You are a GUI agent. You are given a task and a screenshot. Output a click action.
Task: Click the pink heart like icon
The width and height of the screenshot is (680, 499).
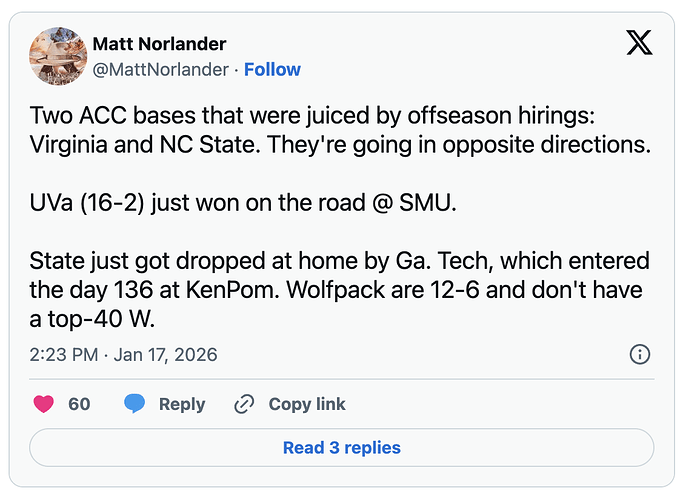pyautogui.click(x=44, y=404)
